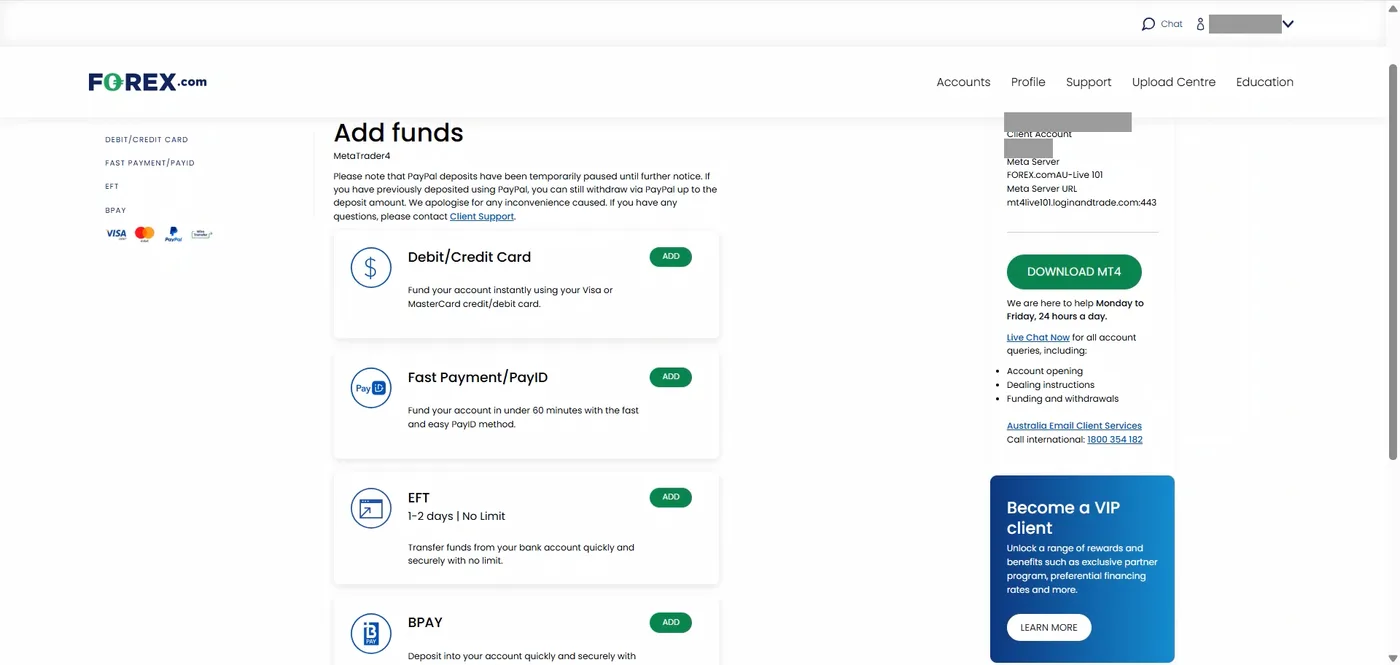
Task: Select the Account opening bullet item
Action: point(1045,371)
